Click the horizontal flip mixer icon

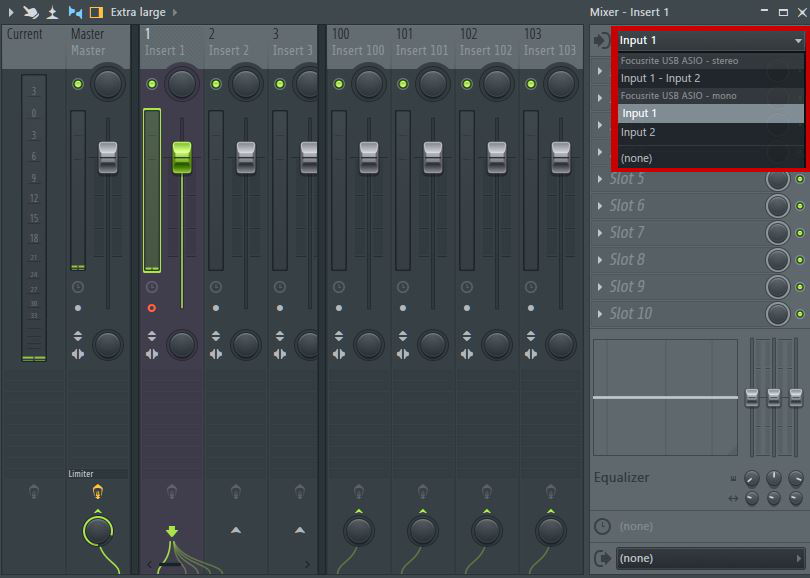(x=75, y=12)
